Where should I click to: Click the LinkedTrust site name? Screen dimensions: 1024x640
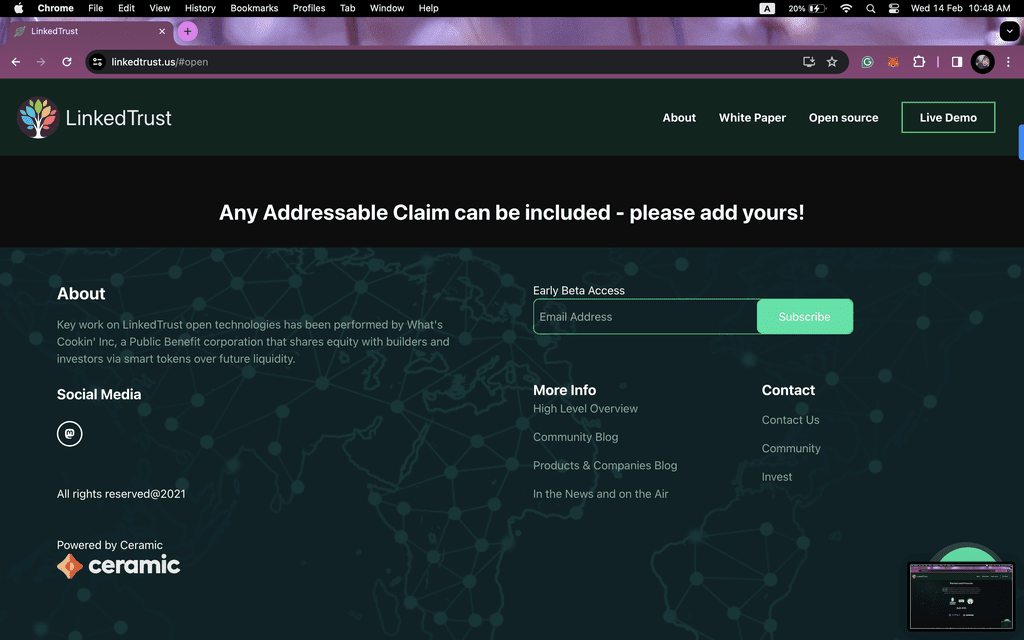[x=118, y=118]
